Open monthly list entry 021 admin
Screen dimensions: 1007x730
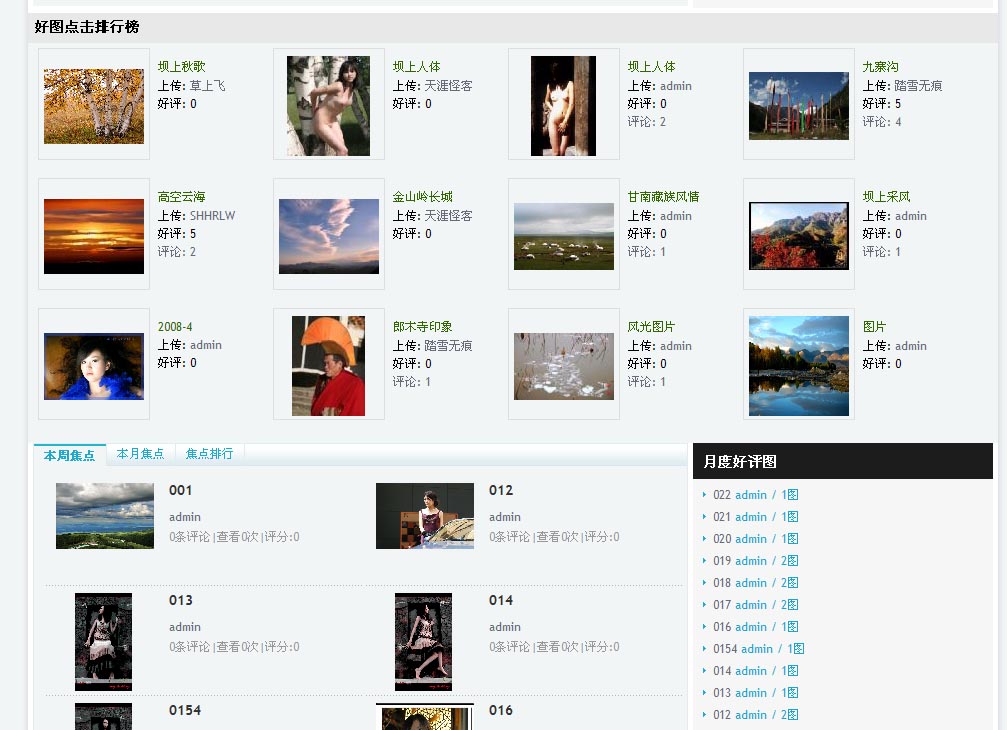coord(756,517)
